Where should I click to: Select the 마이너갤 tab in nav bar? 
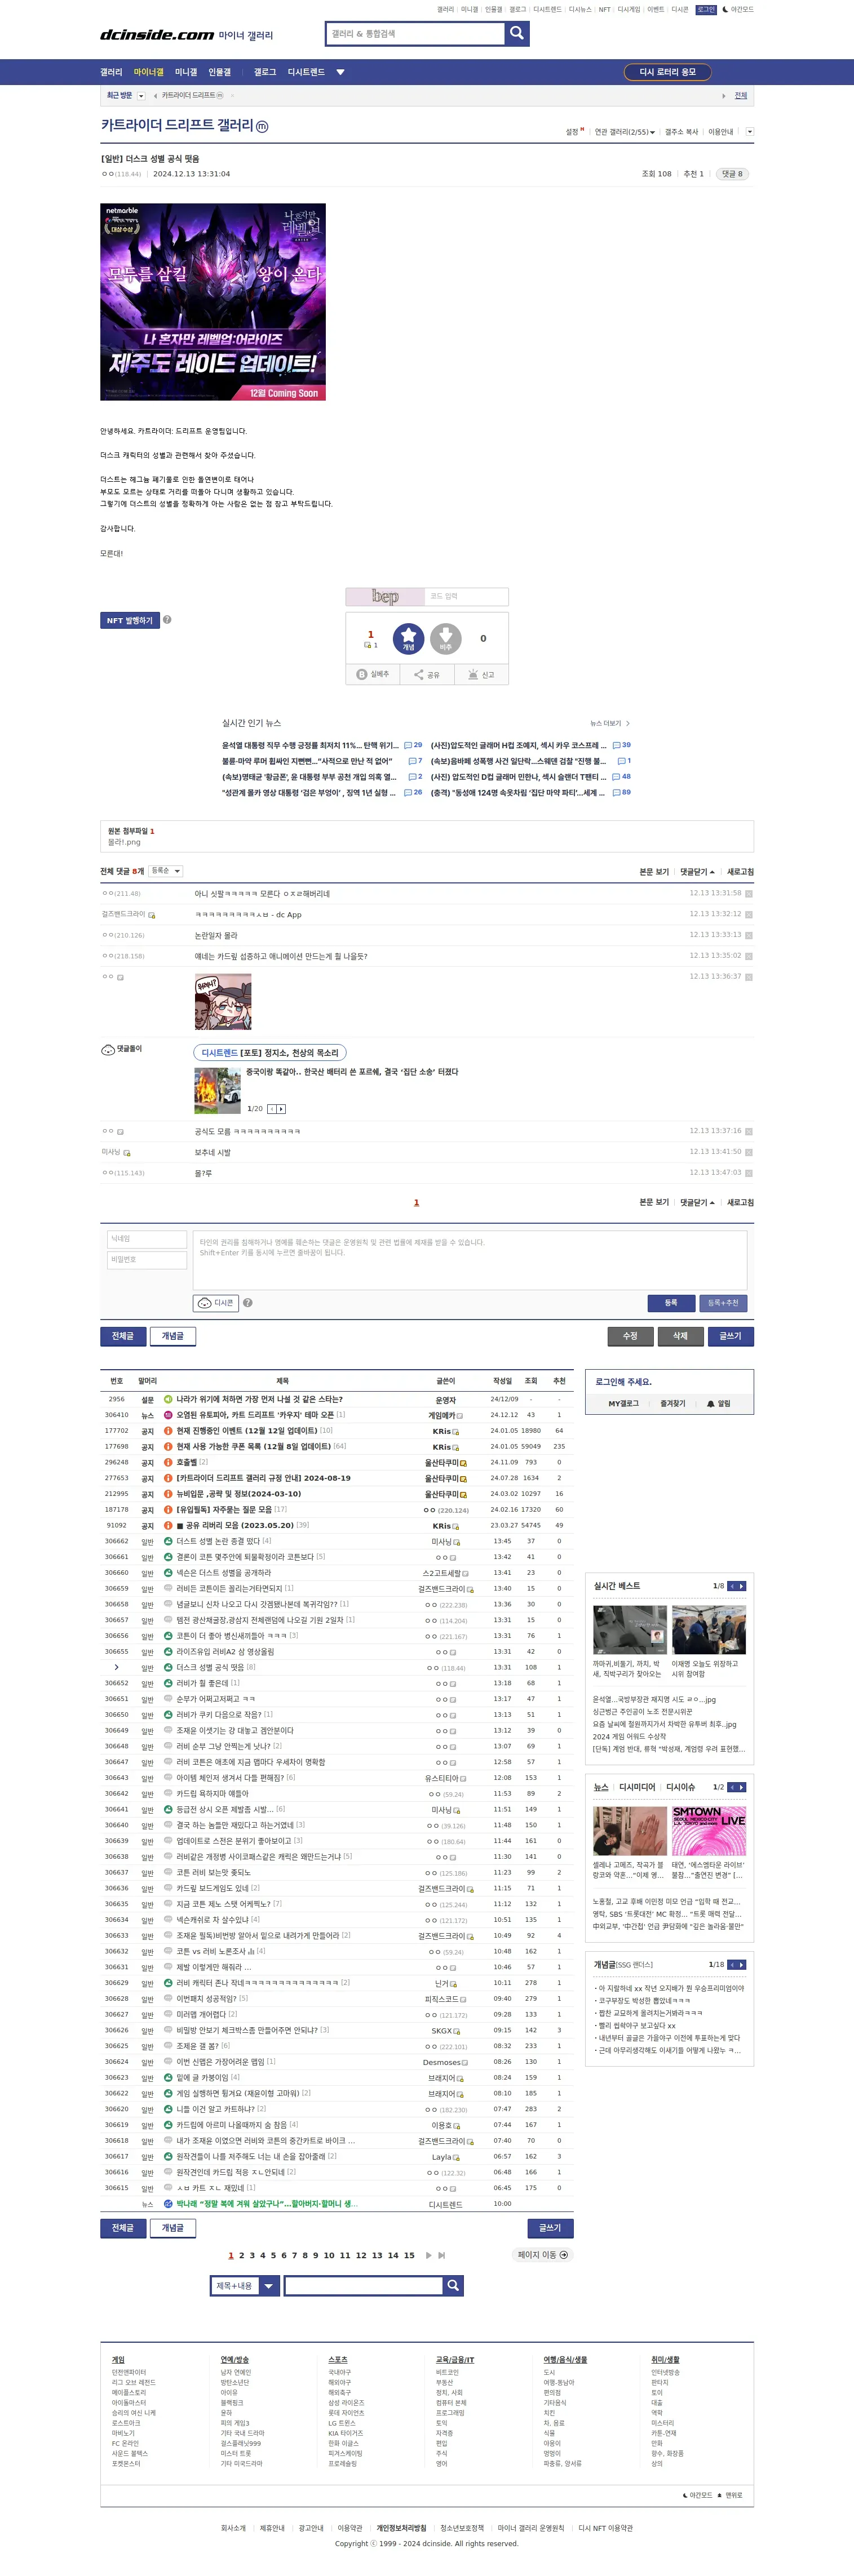[x=148, y=72]
